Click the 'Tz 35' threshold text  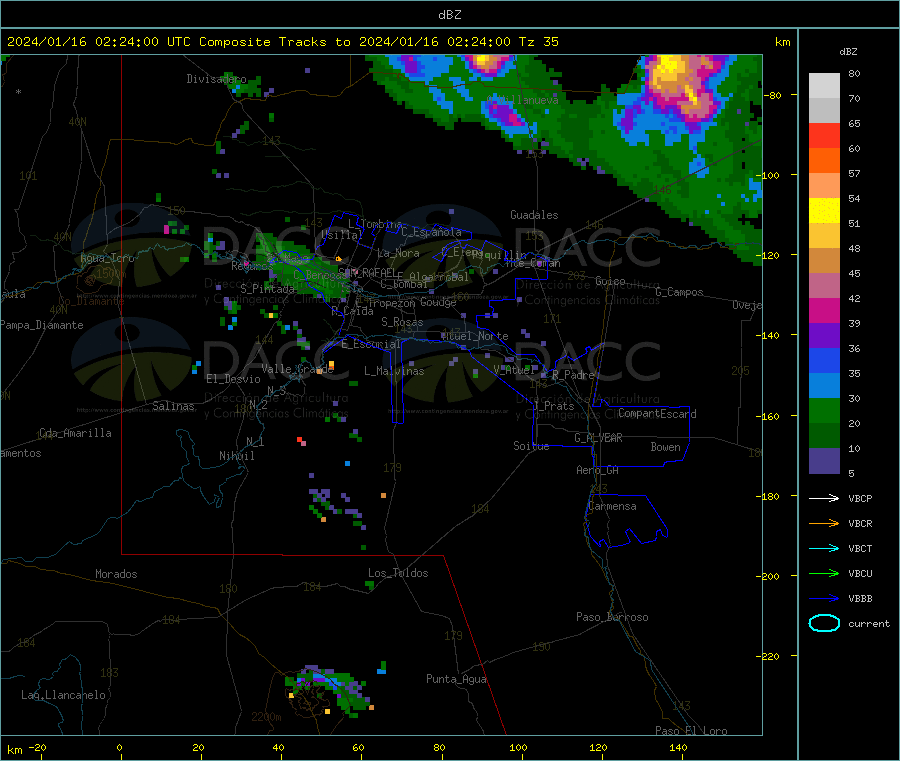tap(539, 42)
